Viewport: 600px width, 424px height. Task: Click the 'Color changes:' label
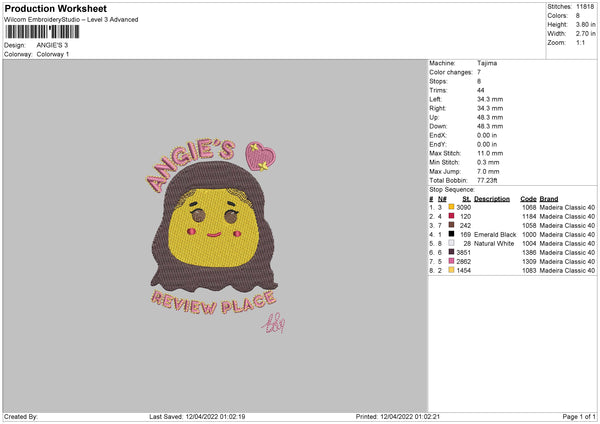451,72
